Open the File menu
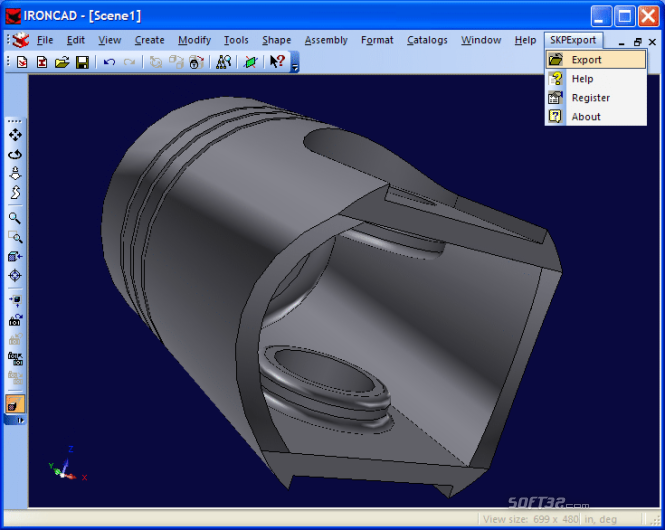Viewport: 665px width, 530px height. 45,40
